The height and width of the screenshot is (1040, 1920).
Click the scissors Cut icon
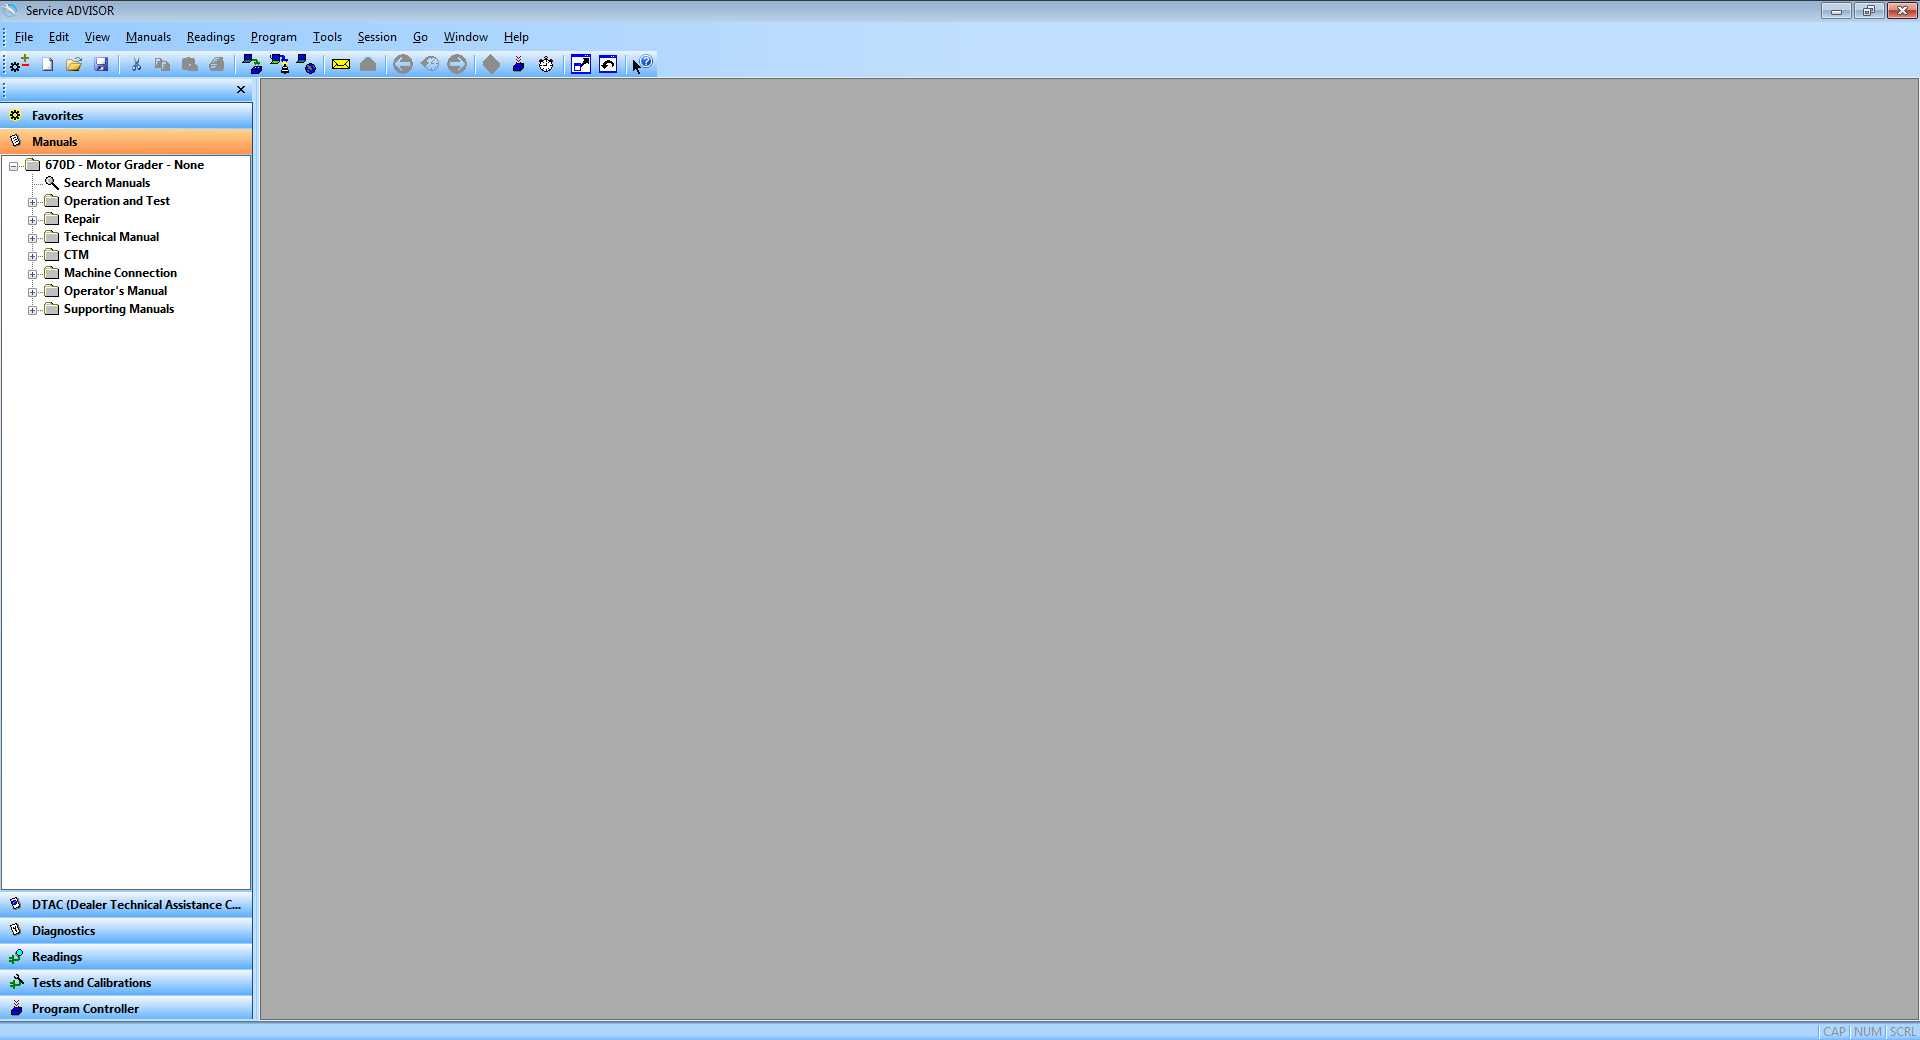pos(136,64)
